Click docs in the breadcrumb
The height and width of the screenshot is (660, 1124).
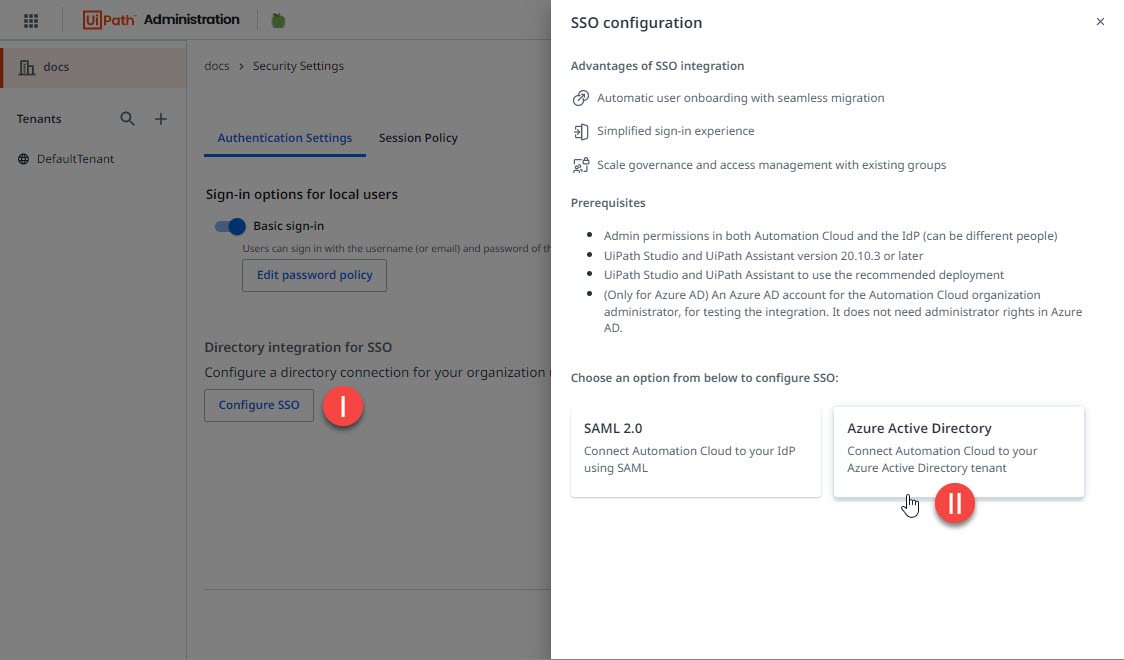216,66
